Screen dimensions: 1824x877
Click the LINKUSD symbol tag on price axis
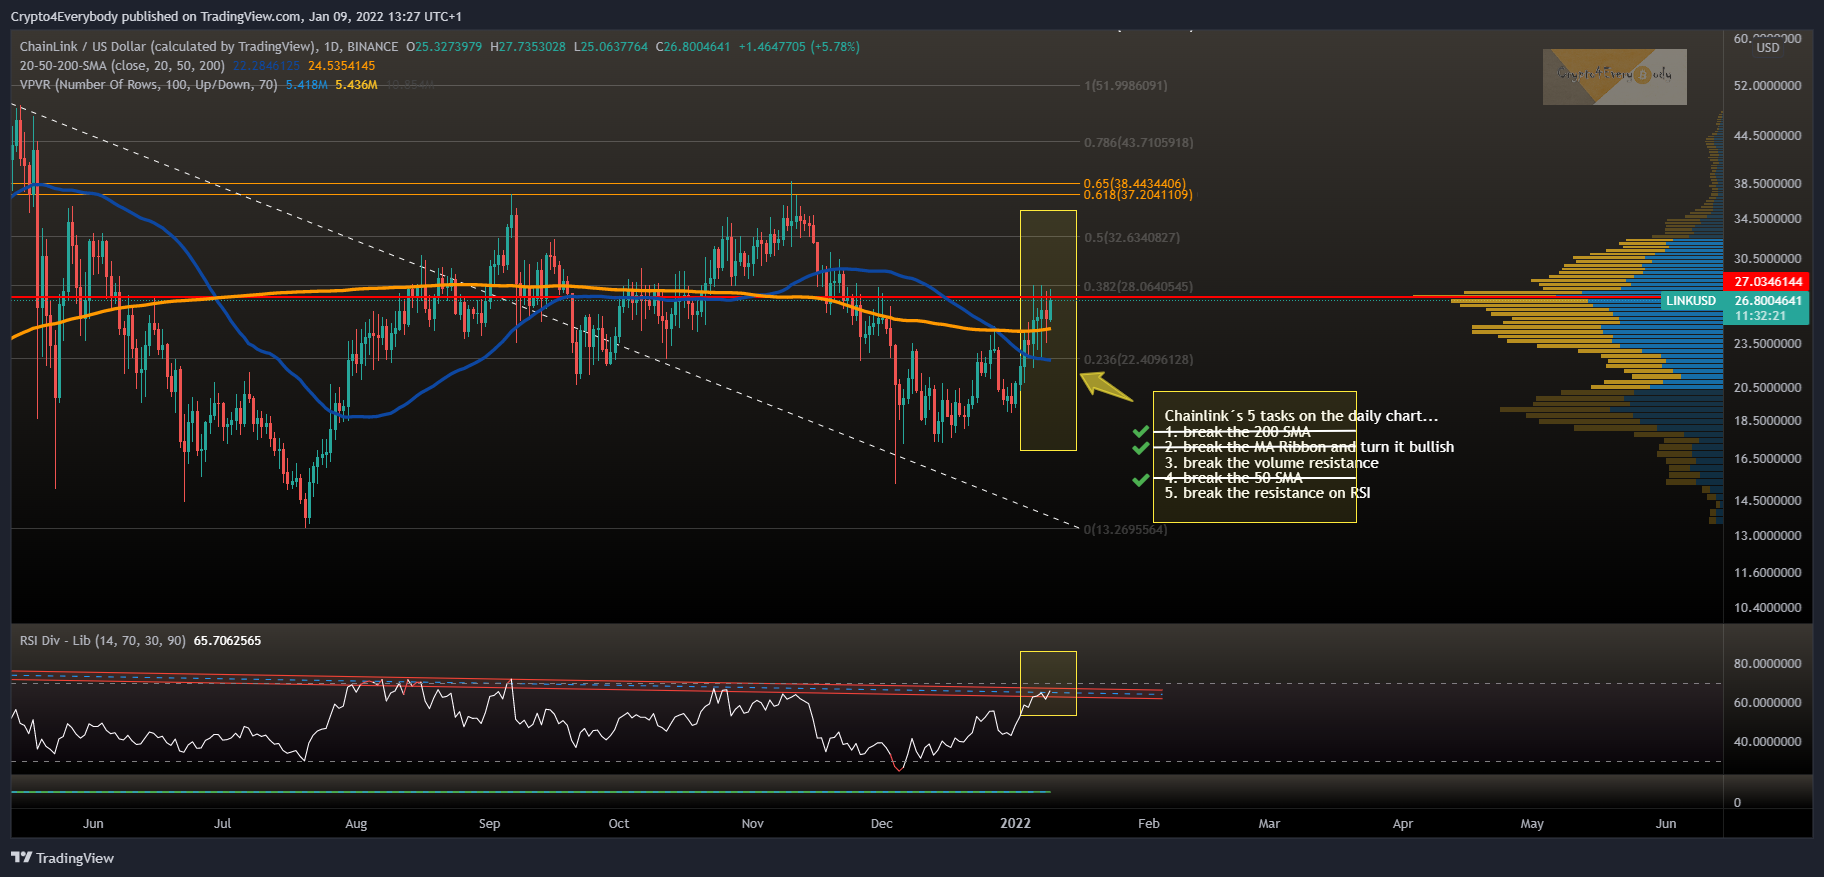pos(1691,301)
